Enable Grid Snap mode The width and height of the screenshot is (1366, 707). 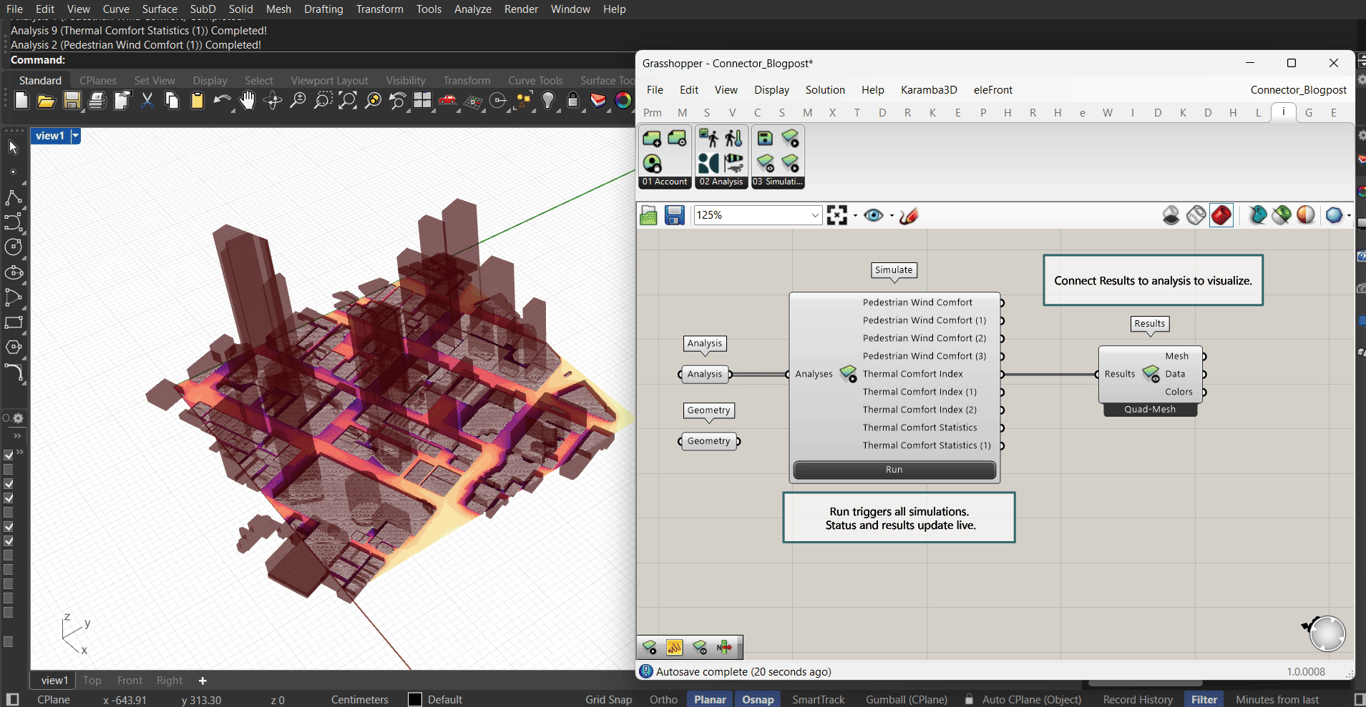click(608, 699)
